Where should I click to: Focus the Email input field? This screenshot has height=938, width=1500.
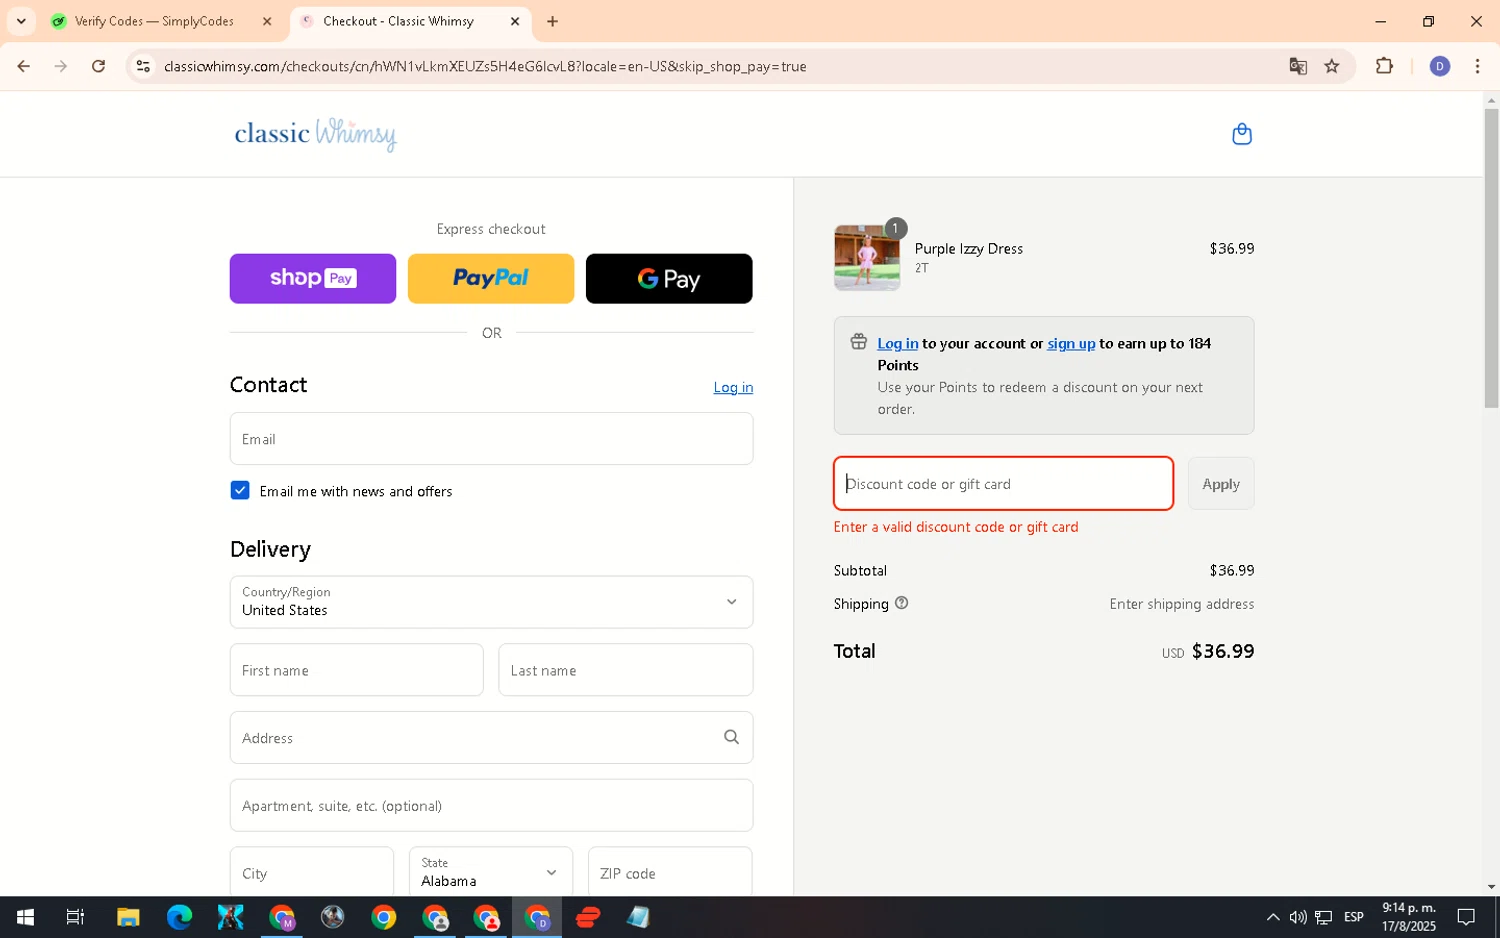[x=491, y=438]
